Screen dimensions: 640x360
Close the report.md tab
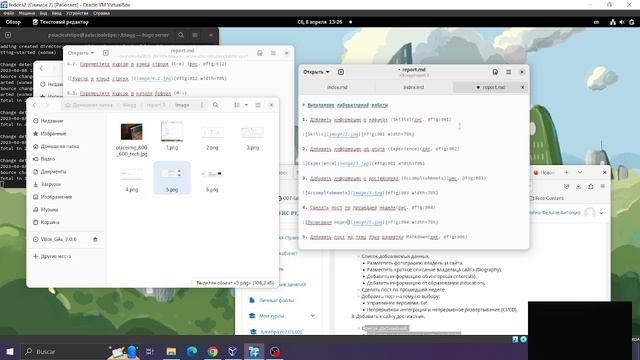[x=522, y=87]
